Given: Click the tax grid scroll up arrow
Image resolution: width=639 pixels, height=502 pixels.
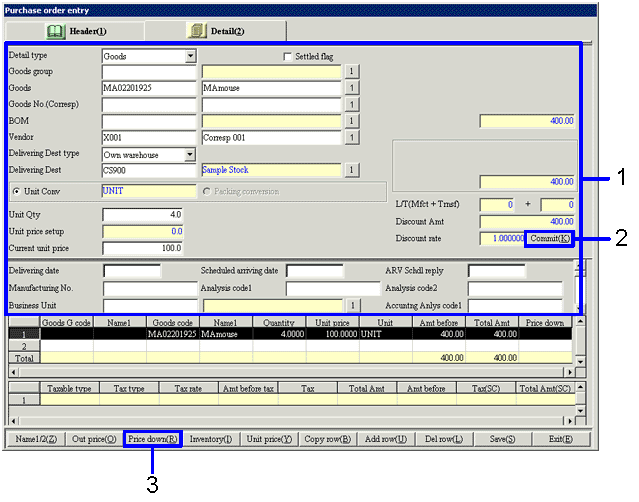Looking at the screenshot, I should pos(580,386).
